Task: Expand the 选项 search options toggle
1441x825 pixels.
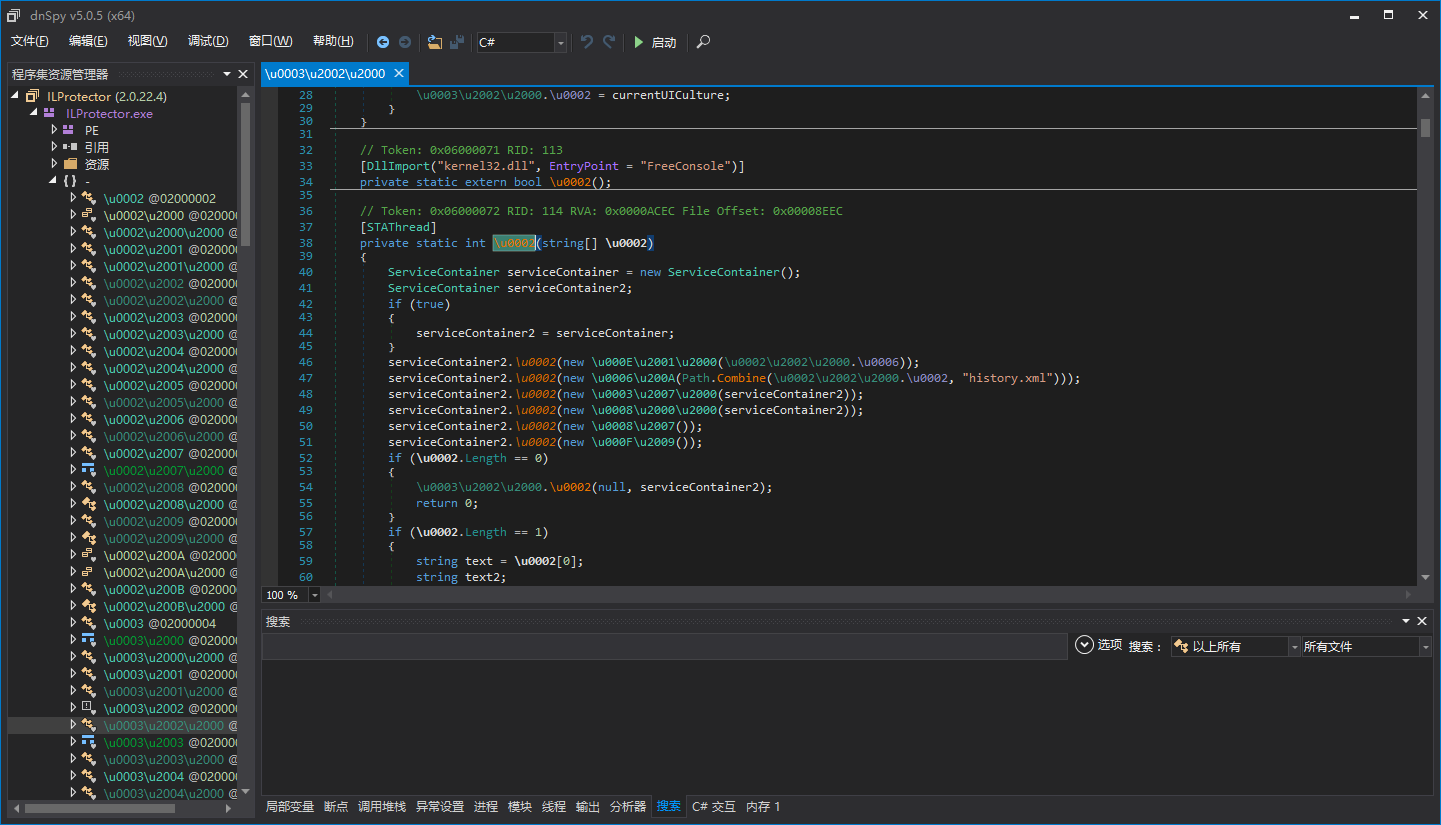Action: coord(1084,645)
